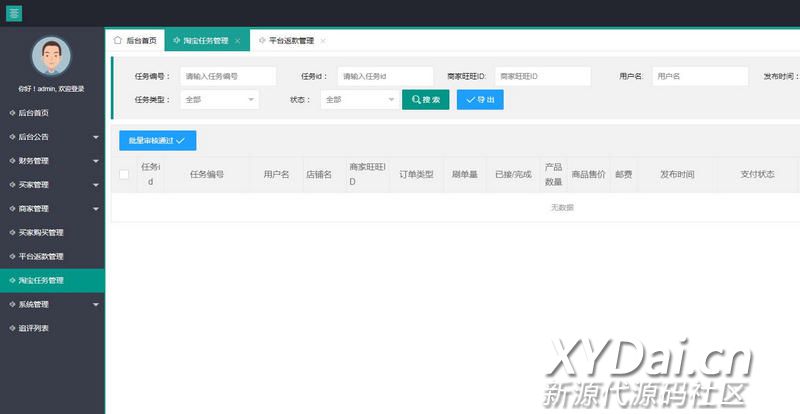Click the 刷单量 column header

464,174
